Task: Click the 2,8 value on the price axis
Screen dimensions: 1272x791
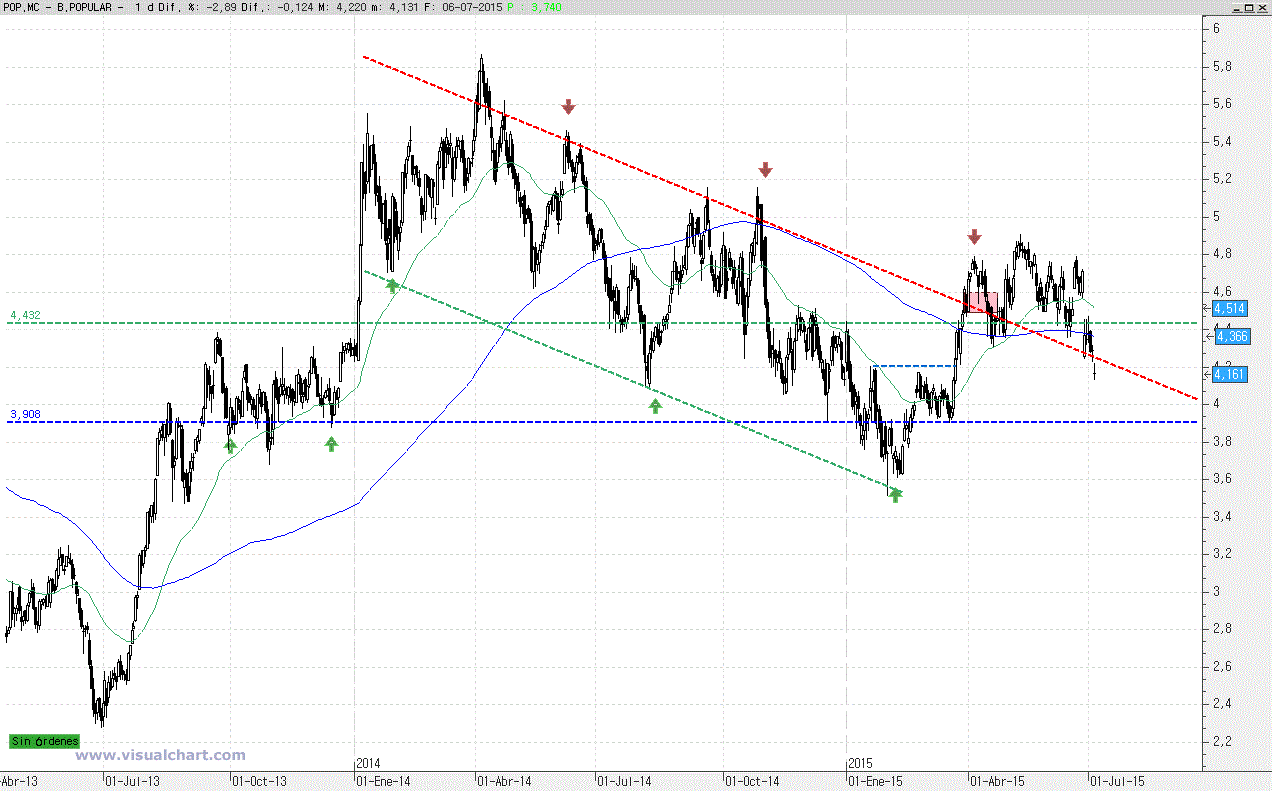Action: click(1221, 629)
